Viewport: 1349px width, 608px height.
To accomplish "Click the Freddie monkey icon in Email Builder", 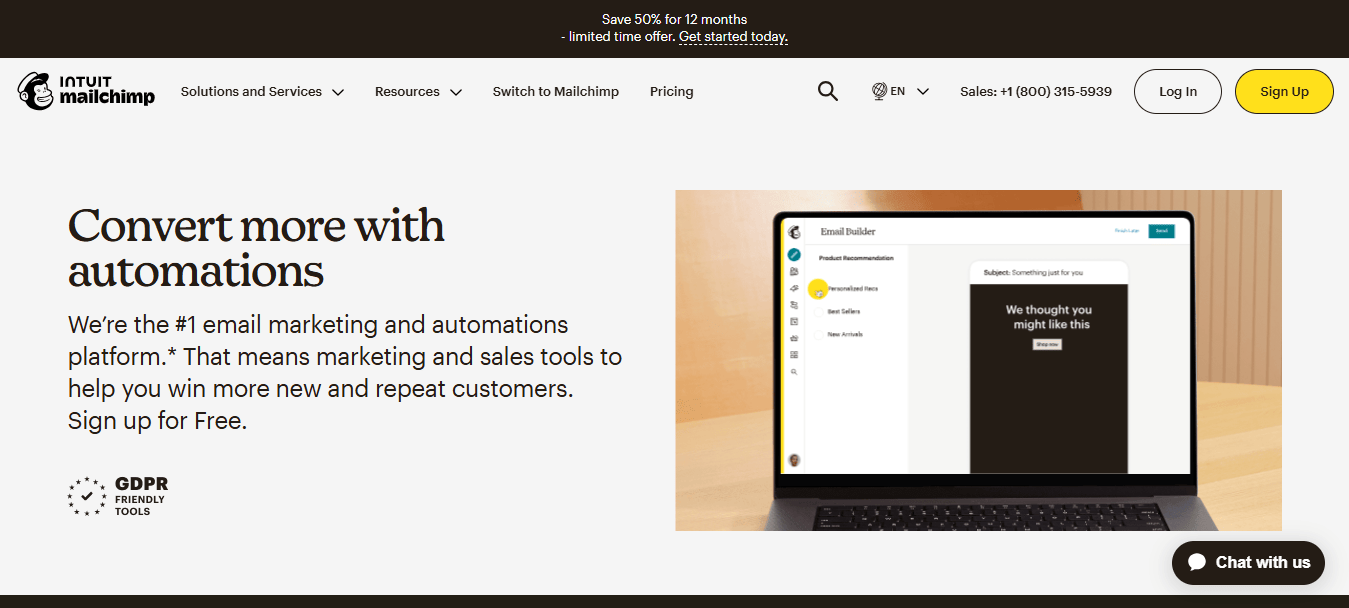I will (x=794, y=231).
